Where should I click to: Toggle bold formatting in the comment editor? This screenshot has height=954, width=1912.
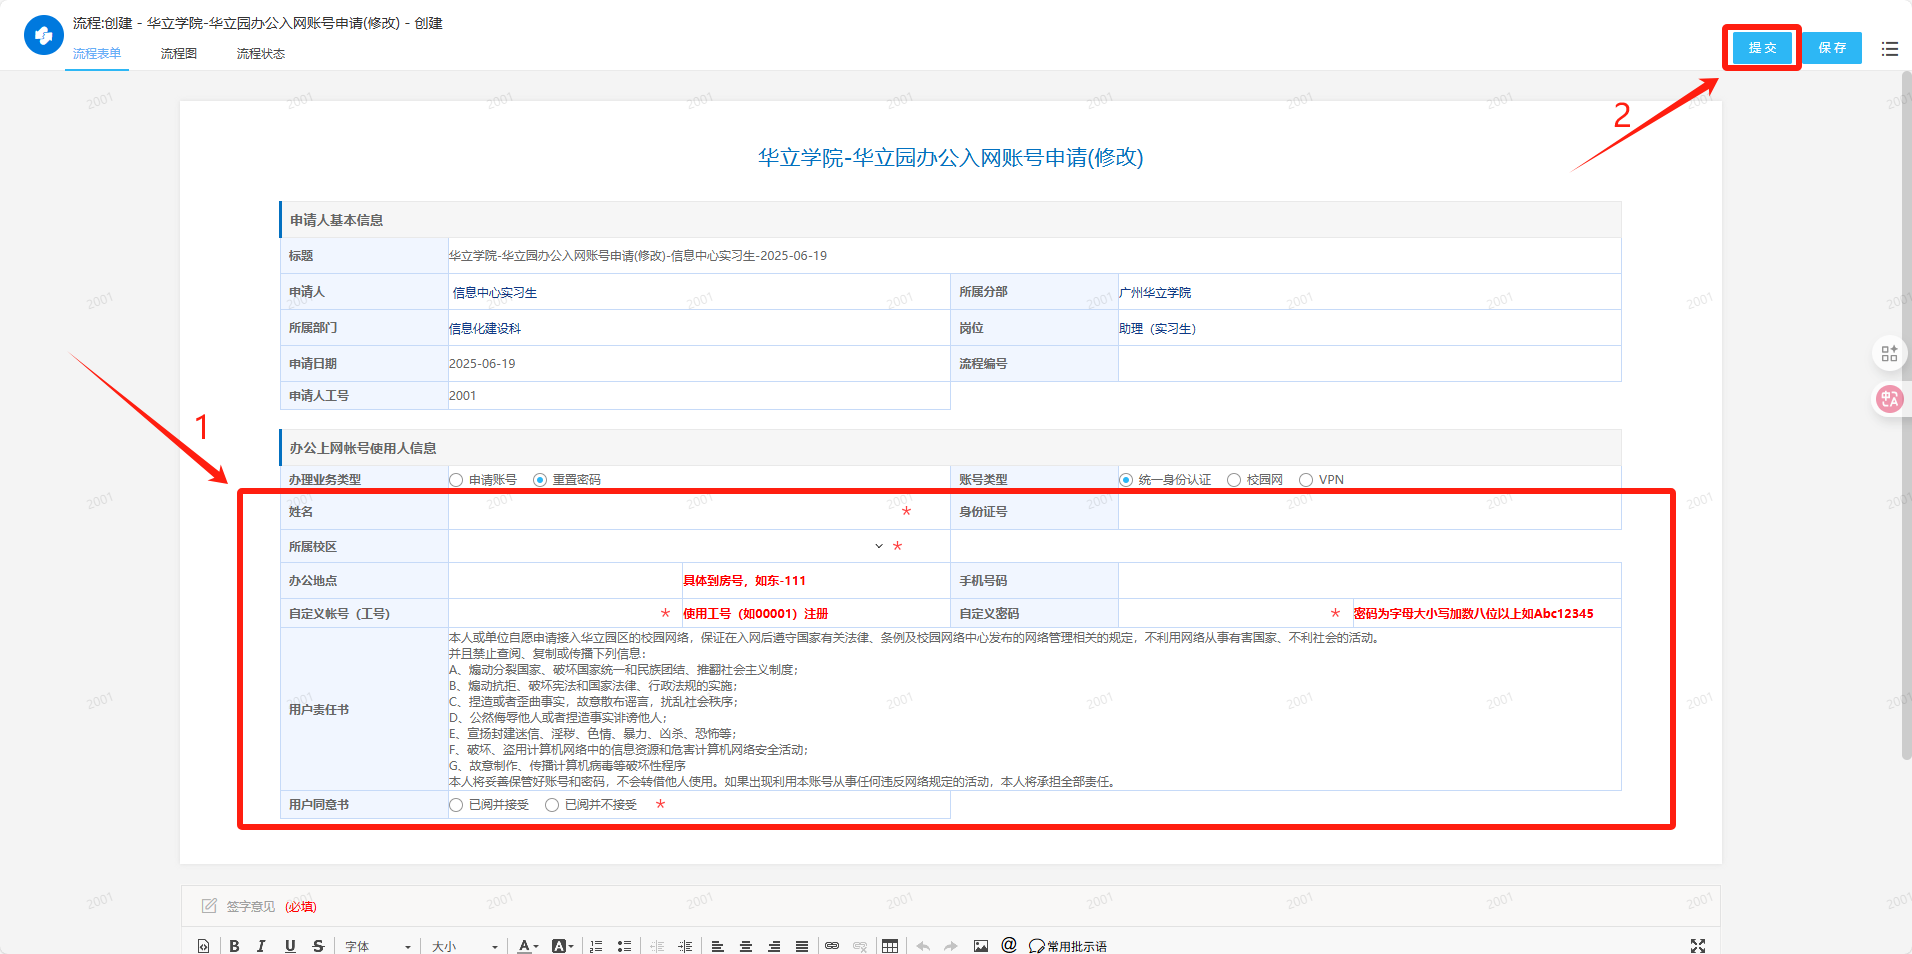point(234,946)
